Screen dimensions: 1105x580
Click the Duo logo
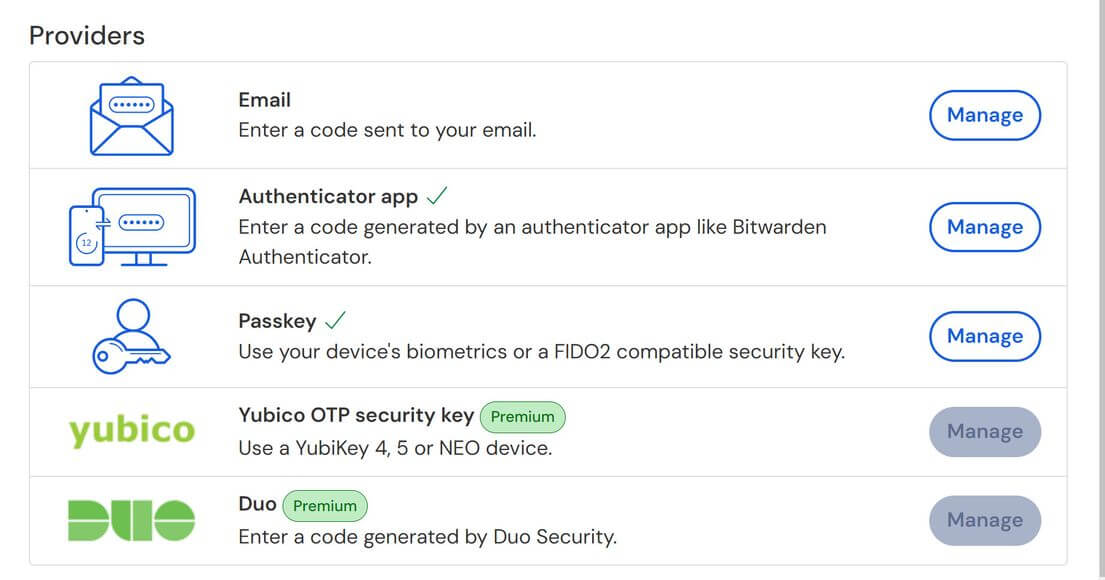[132, 520]
